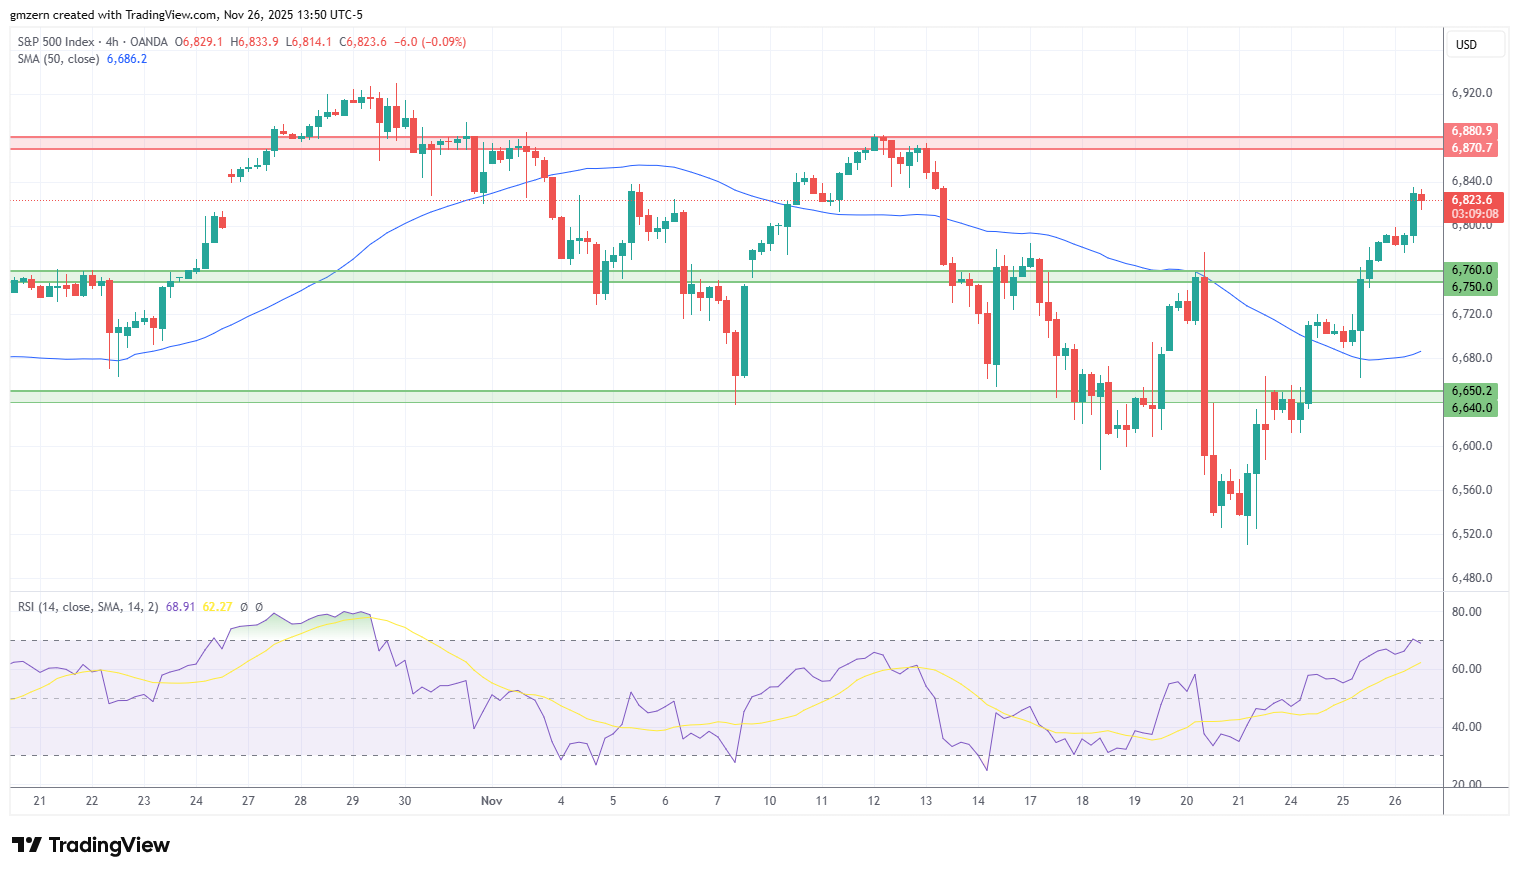
Task: Click date label 17 on the time axis
Action: click(x=1030, y=801)
